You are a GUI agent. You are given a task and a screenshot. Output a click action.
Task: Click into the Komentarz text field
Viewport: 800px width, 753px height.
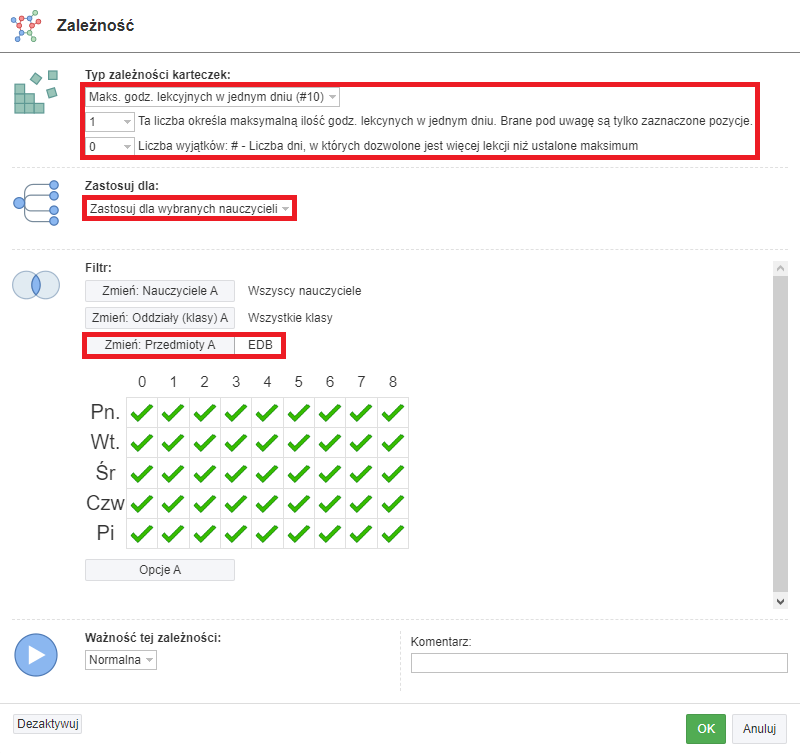point(599,663)
